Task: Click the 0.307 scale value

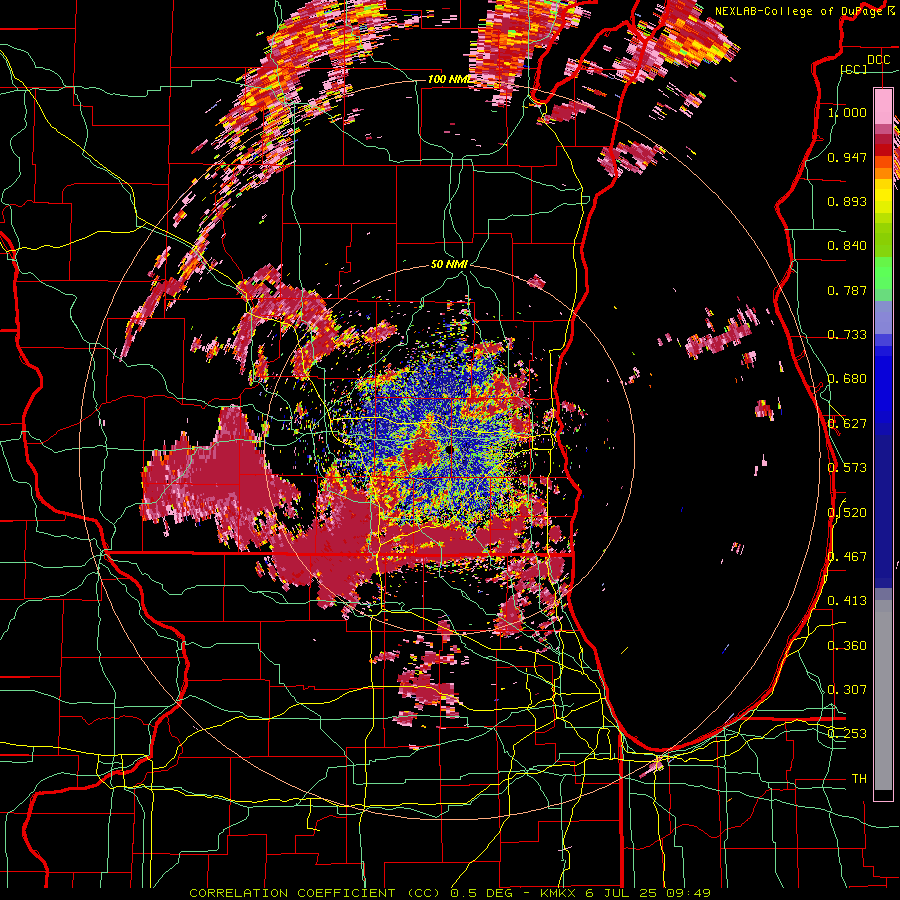Action: click(x=847, y=690)
